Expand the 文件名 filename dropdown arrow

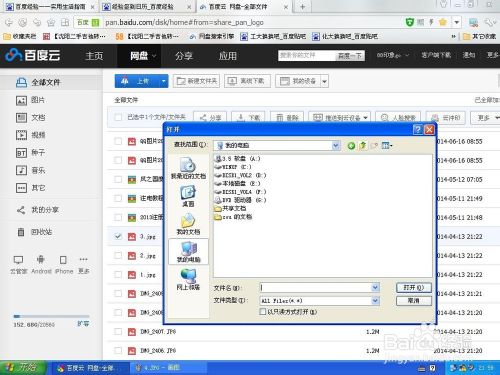click(375, 288)
